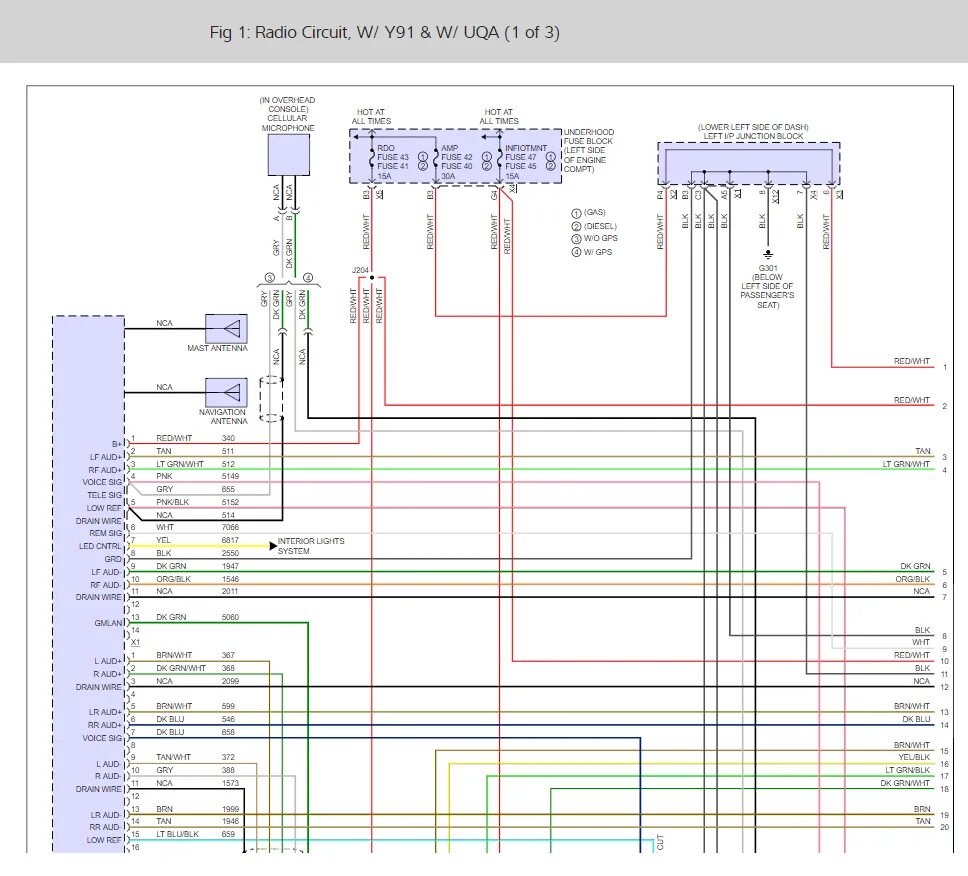The image size is (968, 876).
Task: Click the 'B+' pin label
Action: point(117,444)
